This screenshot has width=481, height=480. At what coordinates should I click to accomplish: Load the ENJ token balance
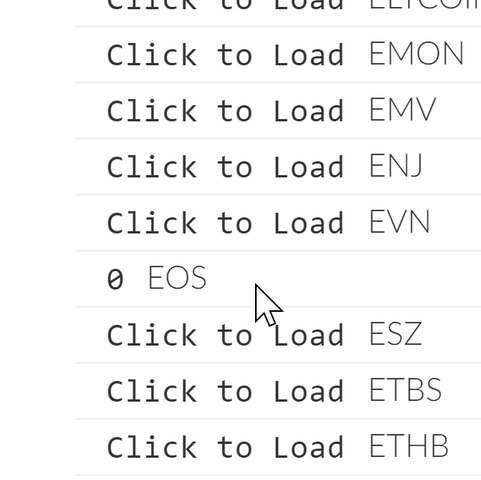click(x=225, y=166)
